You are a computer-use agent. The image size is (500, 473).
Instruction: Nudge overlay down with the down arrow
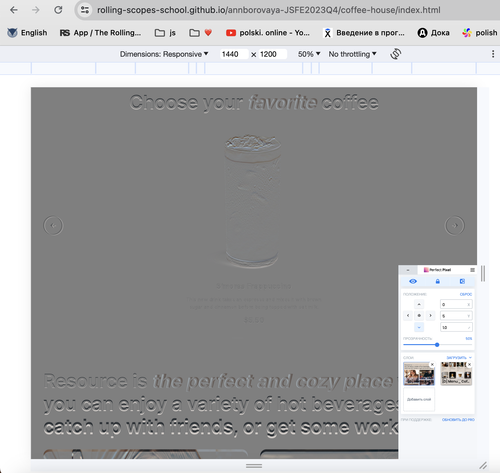[419, 327]
